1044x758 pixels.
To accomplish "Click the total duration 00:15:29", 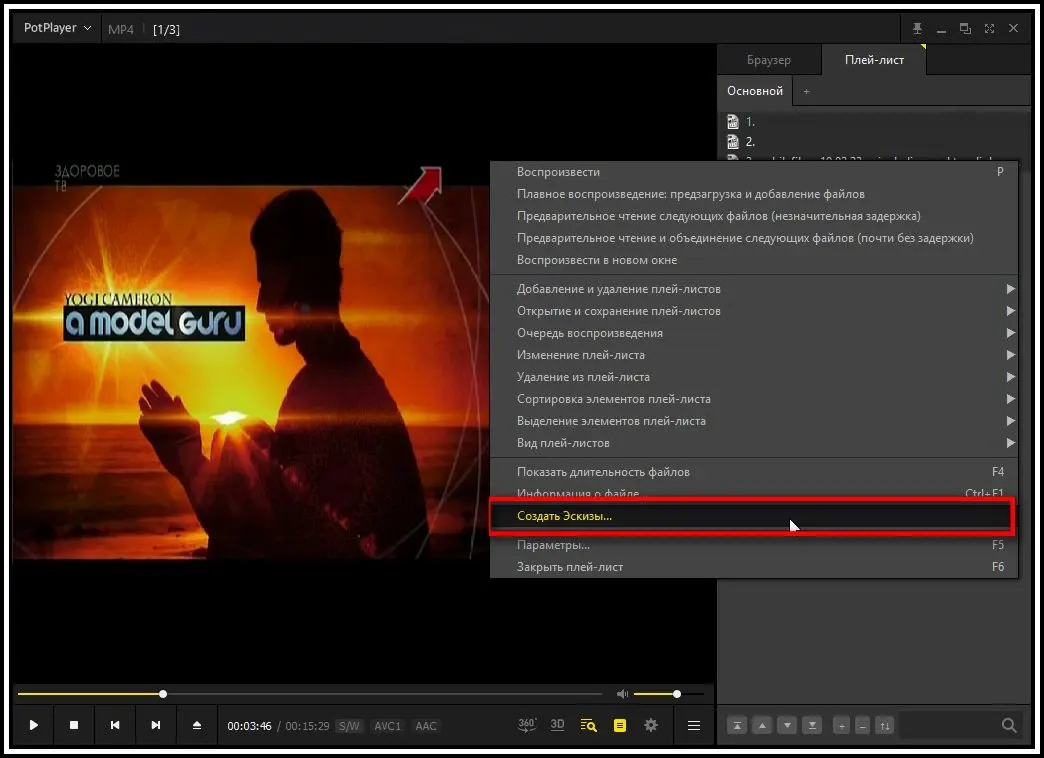I will 307,726.
